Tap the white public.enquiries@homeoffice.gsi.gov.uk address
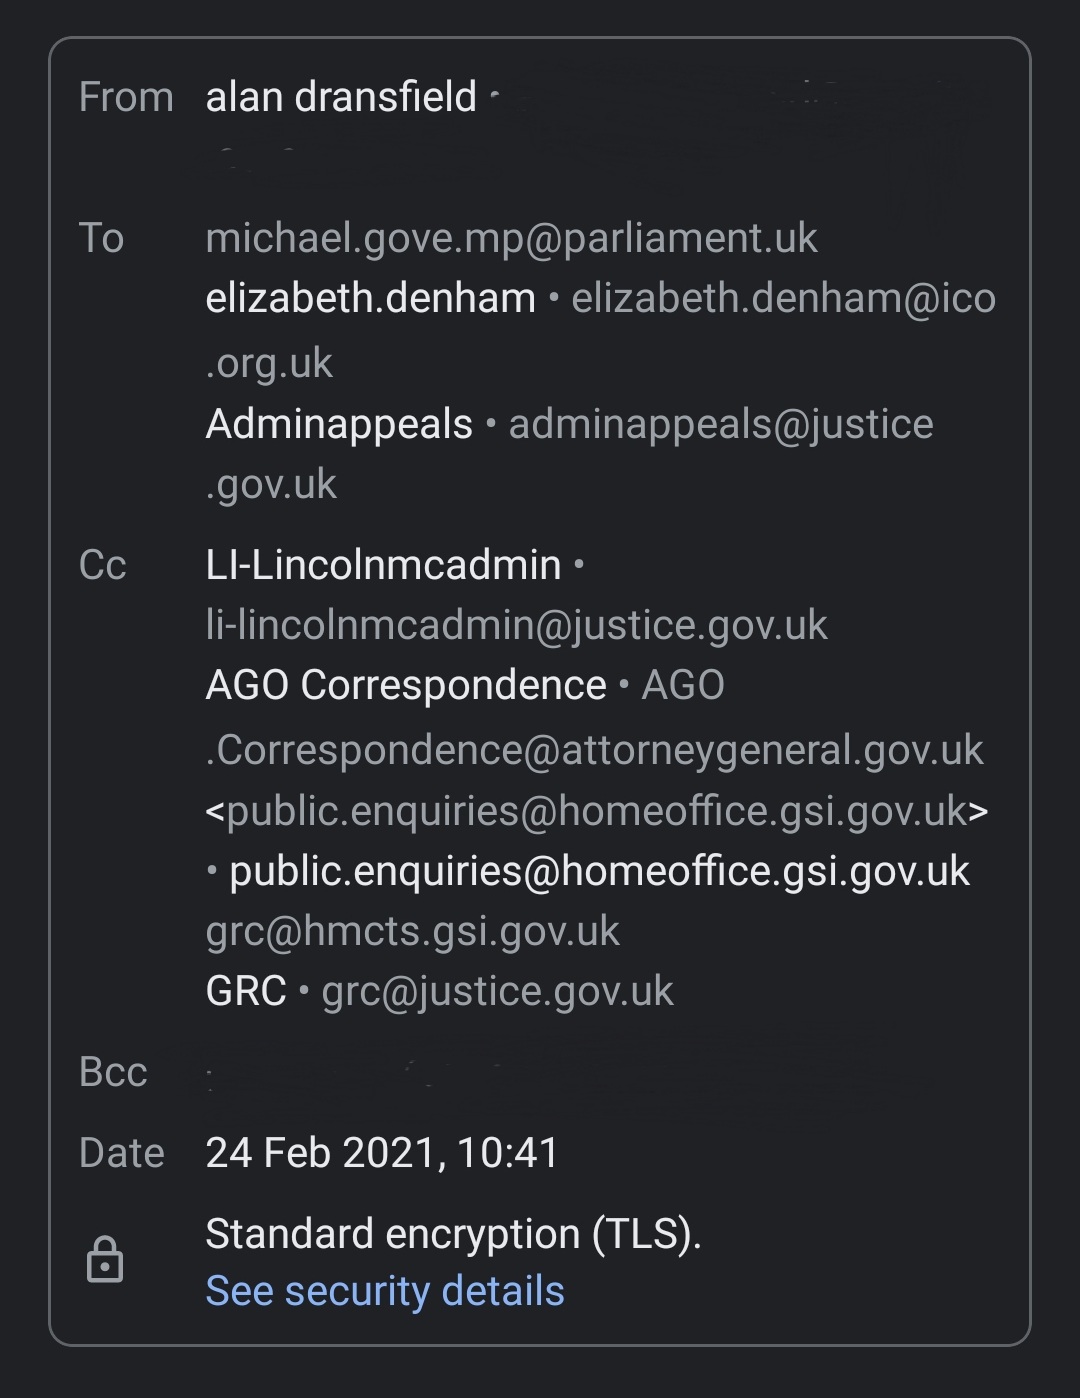This screenshot has height=1398, width=1080. [x=599, y=871]
